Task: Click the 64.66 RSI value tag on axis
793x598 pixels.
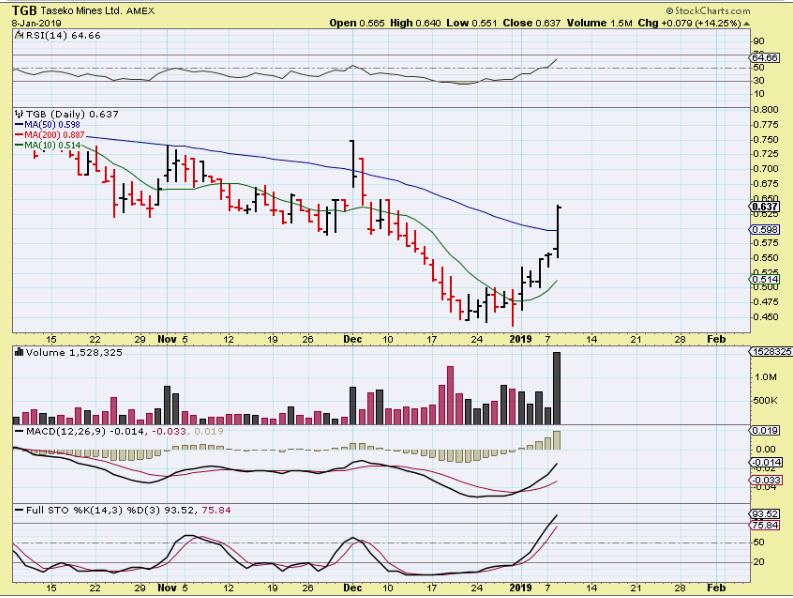Action: click(x=765, y=58)
